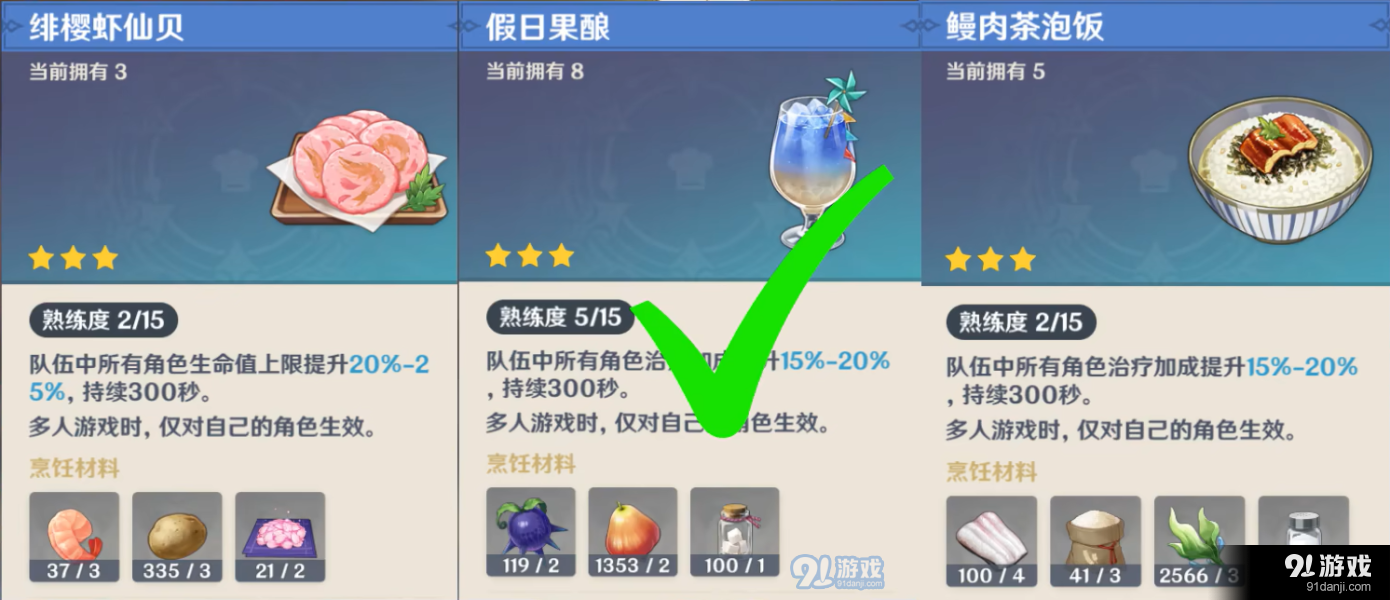
Task: Select the rice sack ingredient 41/3
Action: point(1095,542)
